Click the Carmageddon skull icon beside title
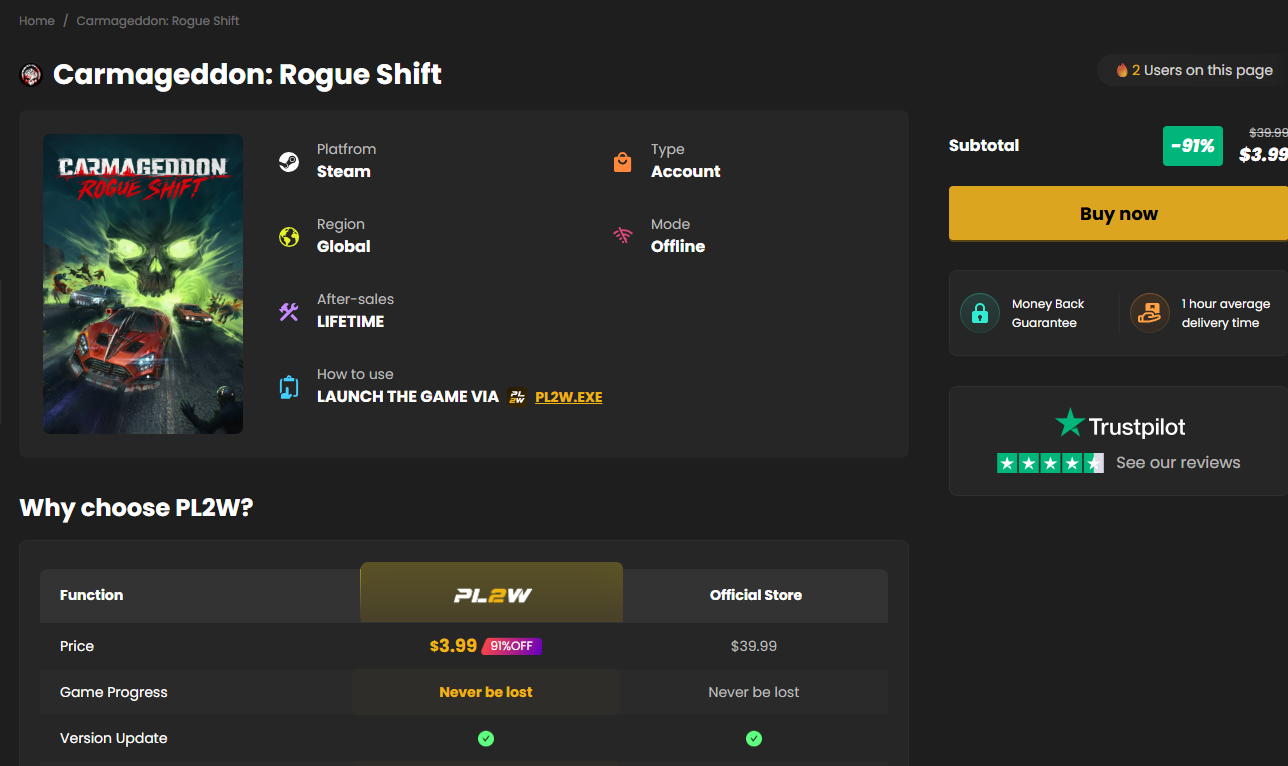Image resolution: width=1288 pixels, height=766 pixels. pos(31,75)
